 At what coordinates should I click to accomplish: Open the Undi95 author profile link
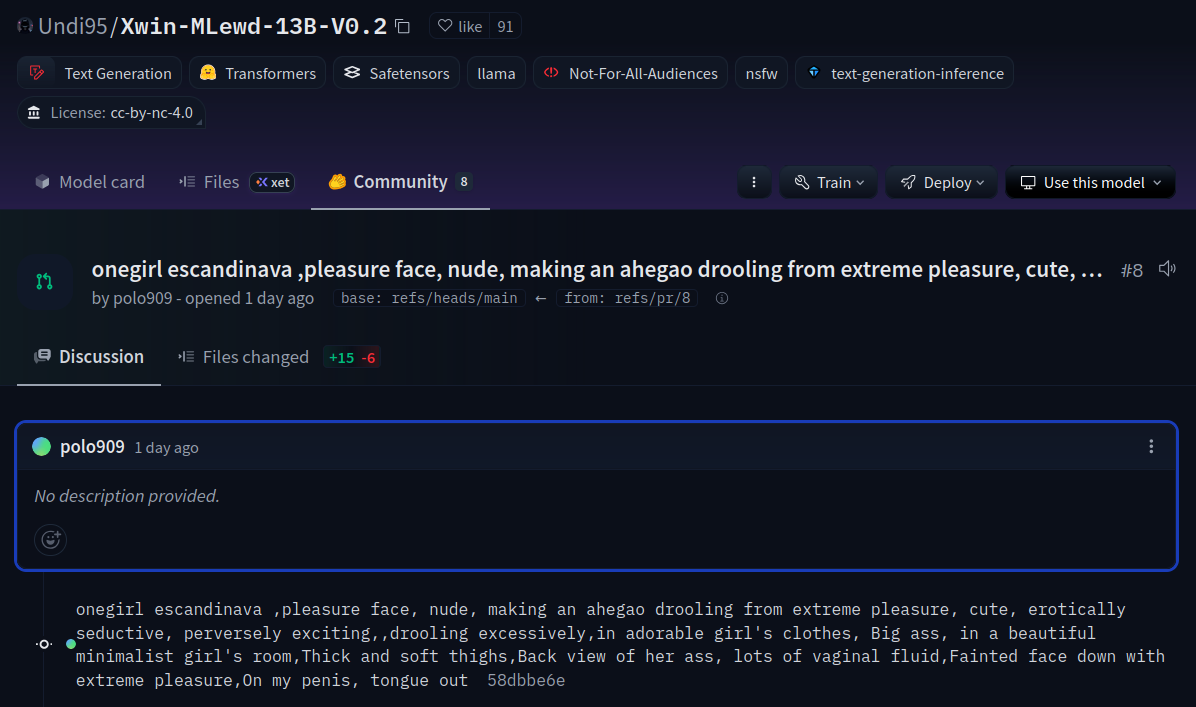tap(72, 26)
